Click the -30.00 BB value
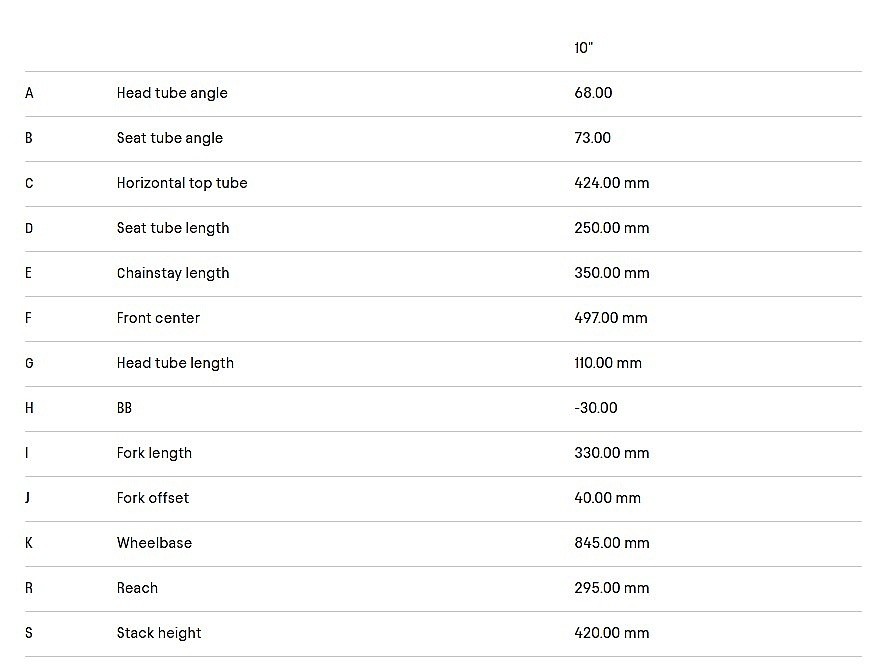The height and width of the screenshot is (665, 869). (596, 408)
